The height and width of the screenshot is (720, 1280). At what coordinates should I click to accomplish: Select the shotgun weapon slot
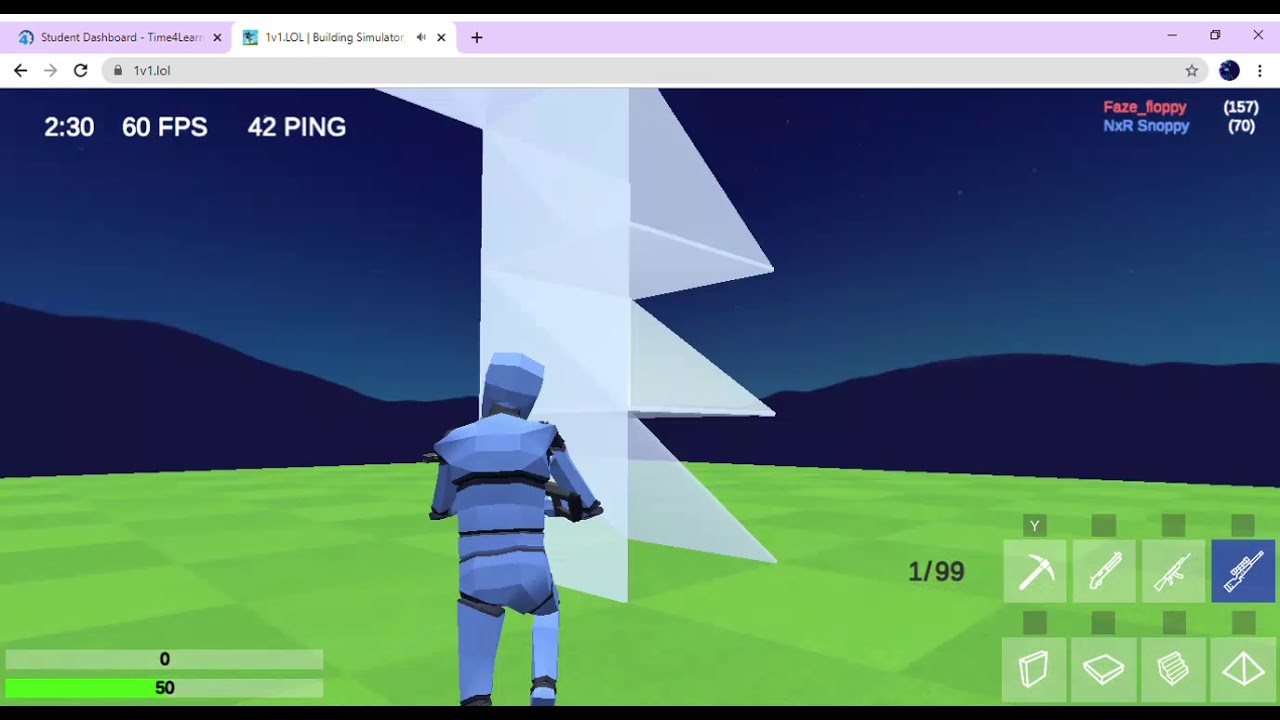1104,571
